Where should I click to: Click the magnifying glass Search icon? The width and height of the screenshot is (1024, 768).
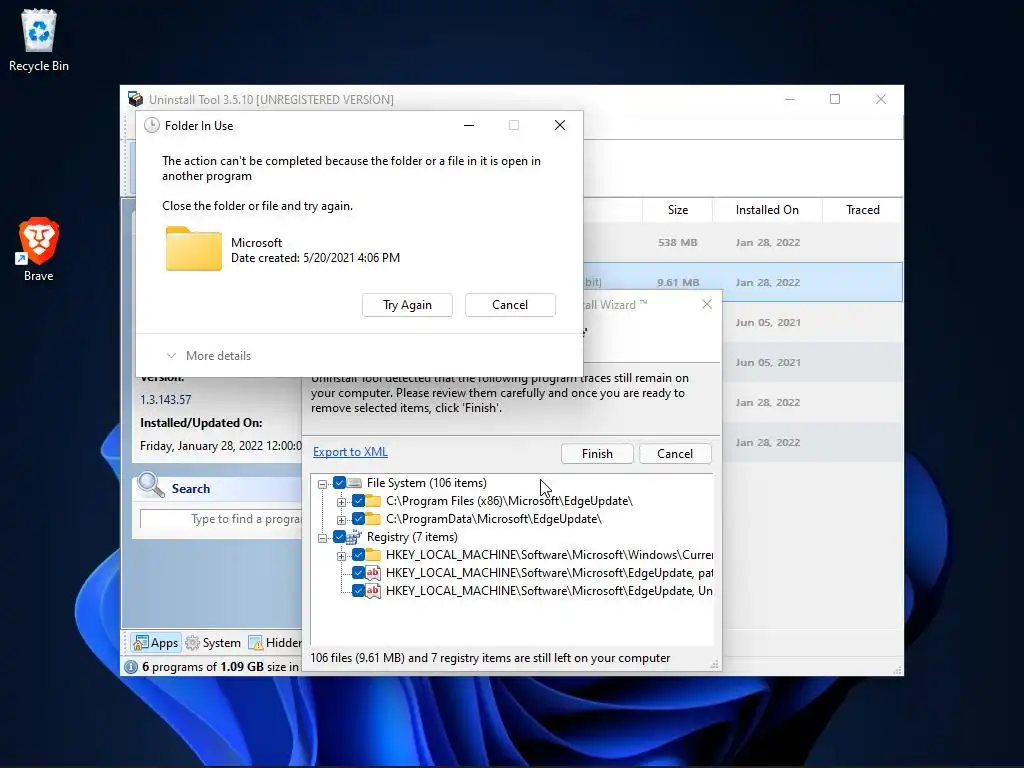click(151, 485)
